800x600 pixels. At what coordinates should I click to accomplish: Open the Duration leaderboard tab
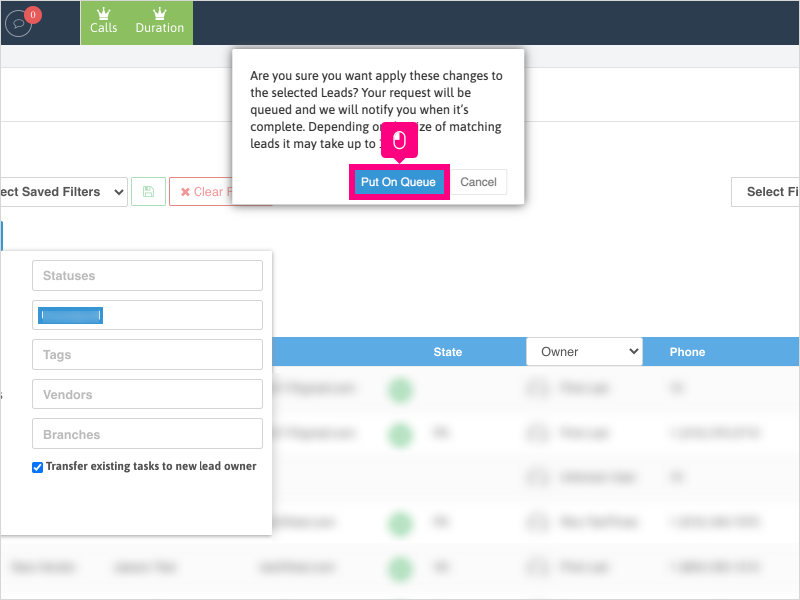[x=160, y=22]
